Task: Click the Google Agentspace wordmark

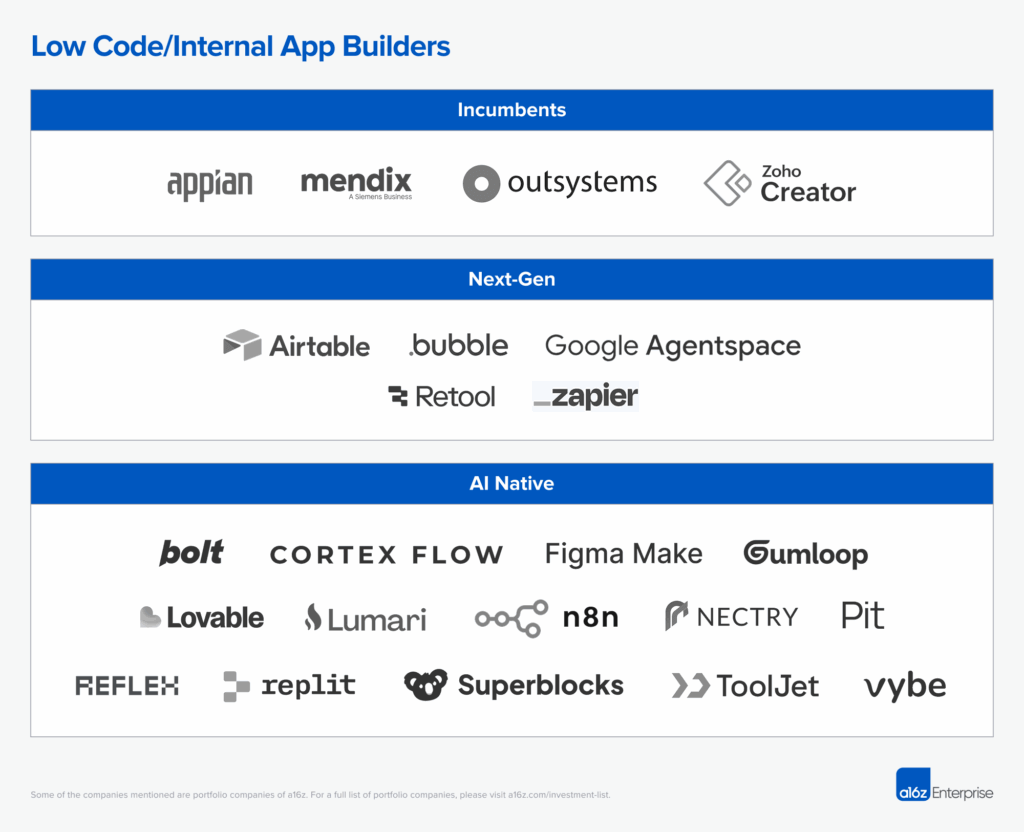Action: [x=672, y=345]
